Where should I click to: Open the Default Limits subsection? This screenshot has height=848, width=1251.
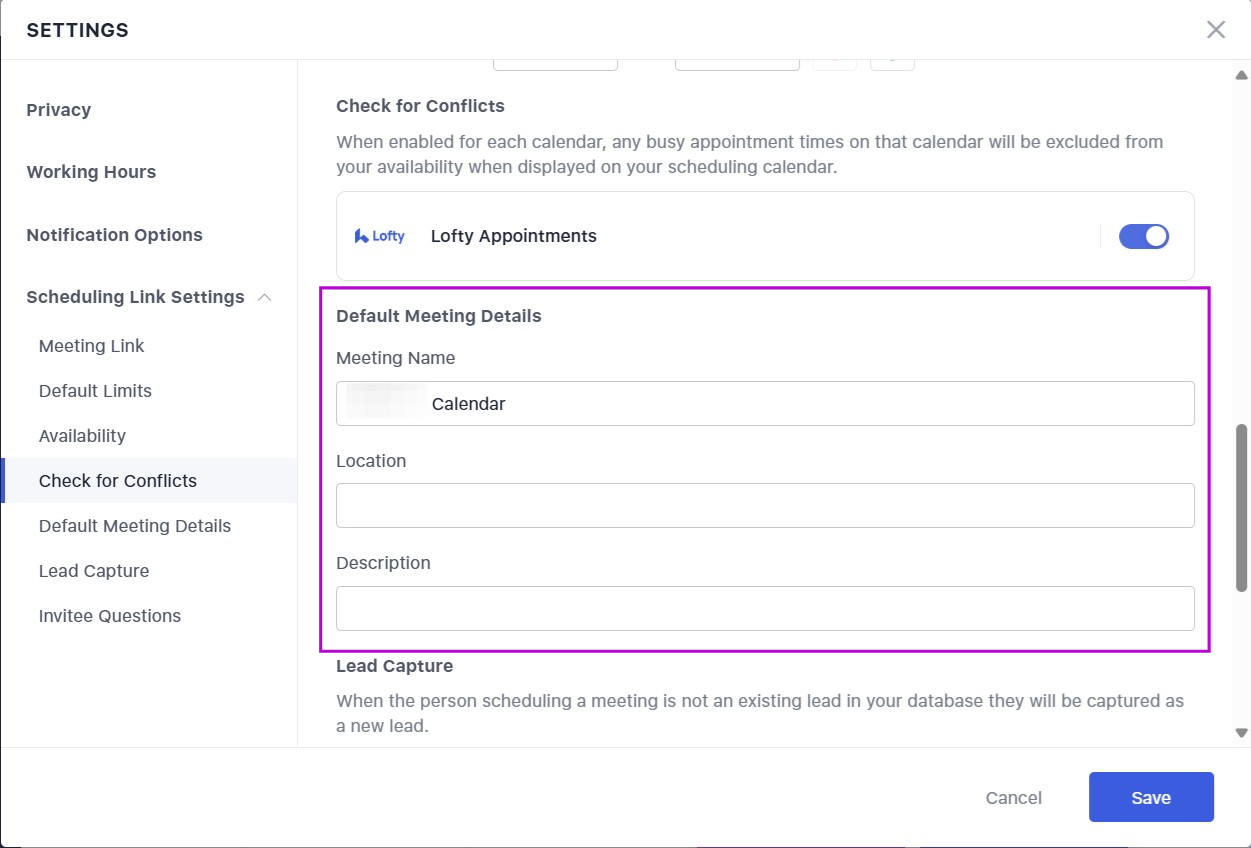tap(95, 391)
